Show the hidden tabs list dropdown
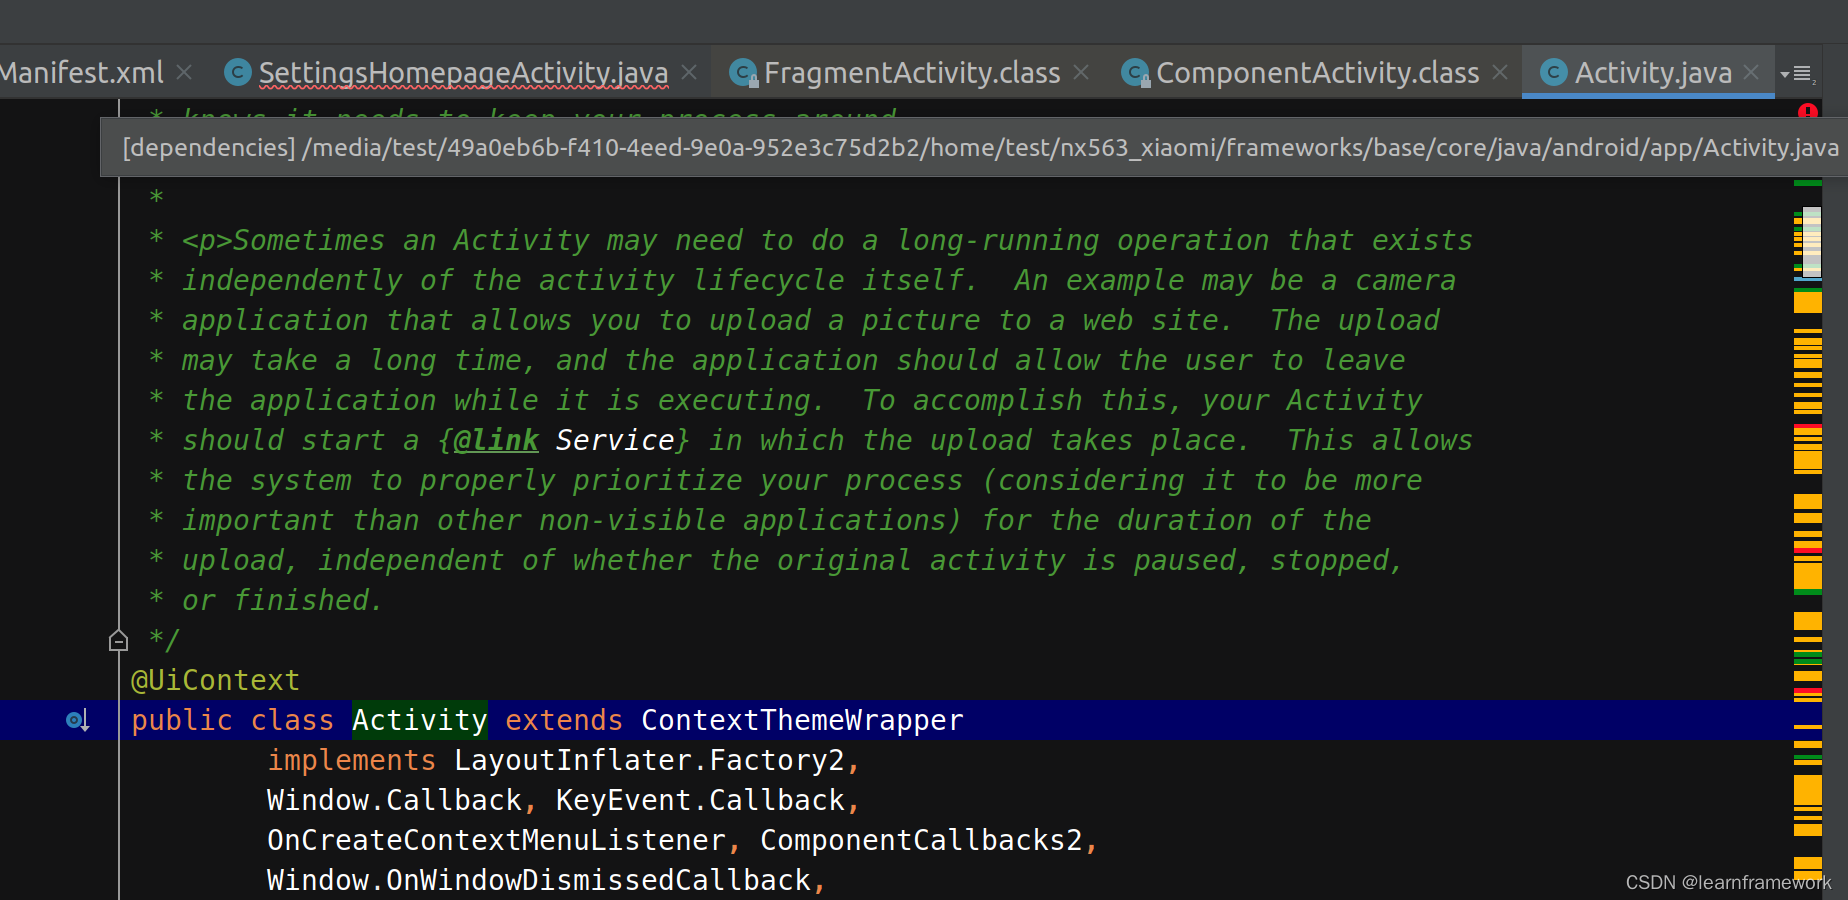 click(x=1797, y=74)
